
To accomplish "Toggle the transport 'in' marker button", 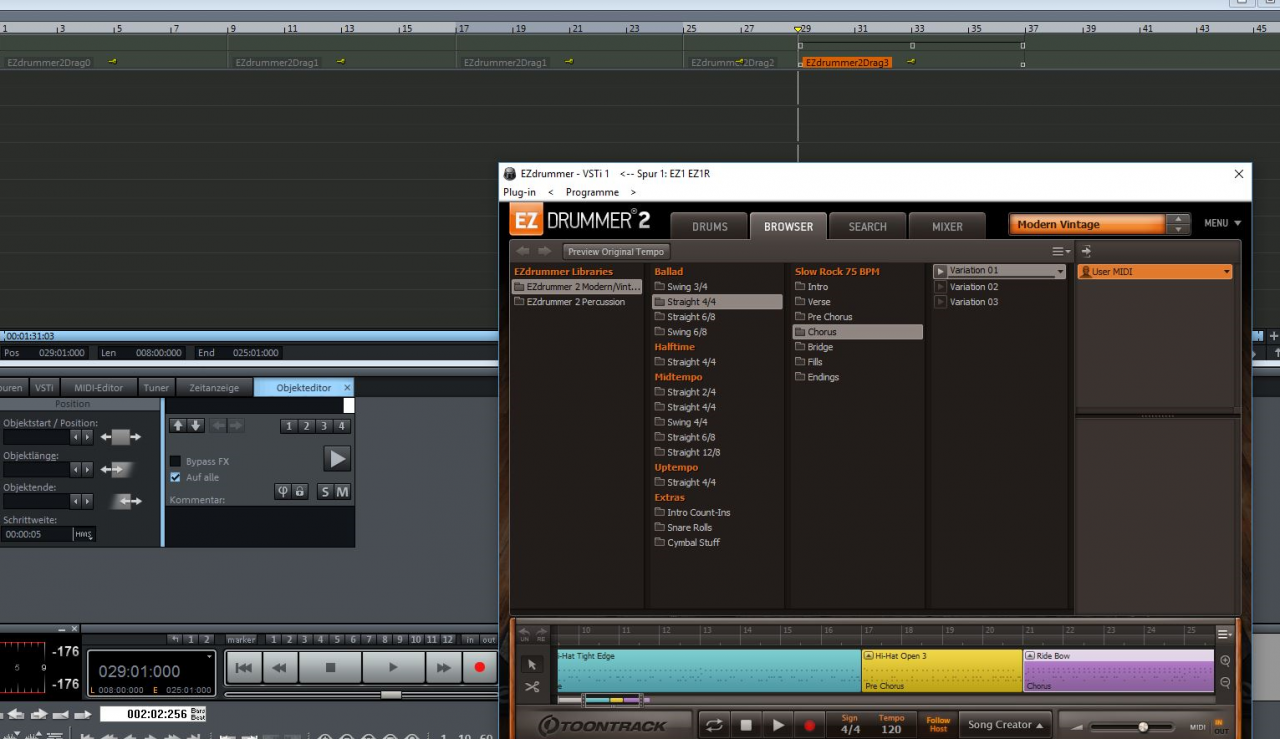I will (470, 639).
